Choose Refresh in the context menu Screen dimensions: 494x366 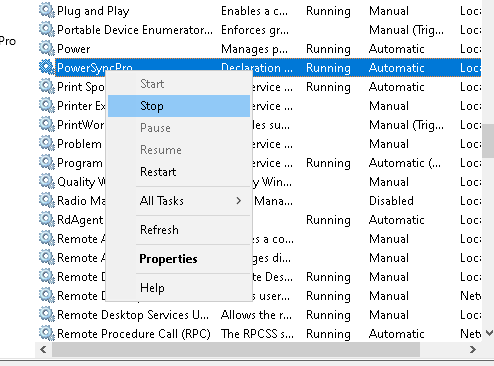(x=179, y=230)
